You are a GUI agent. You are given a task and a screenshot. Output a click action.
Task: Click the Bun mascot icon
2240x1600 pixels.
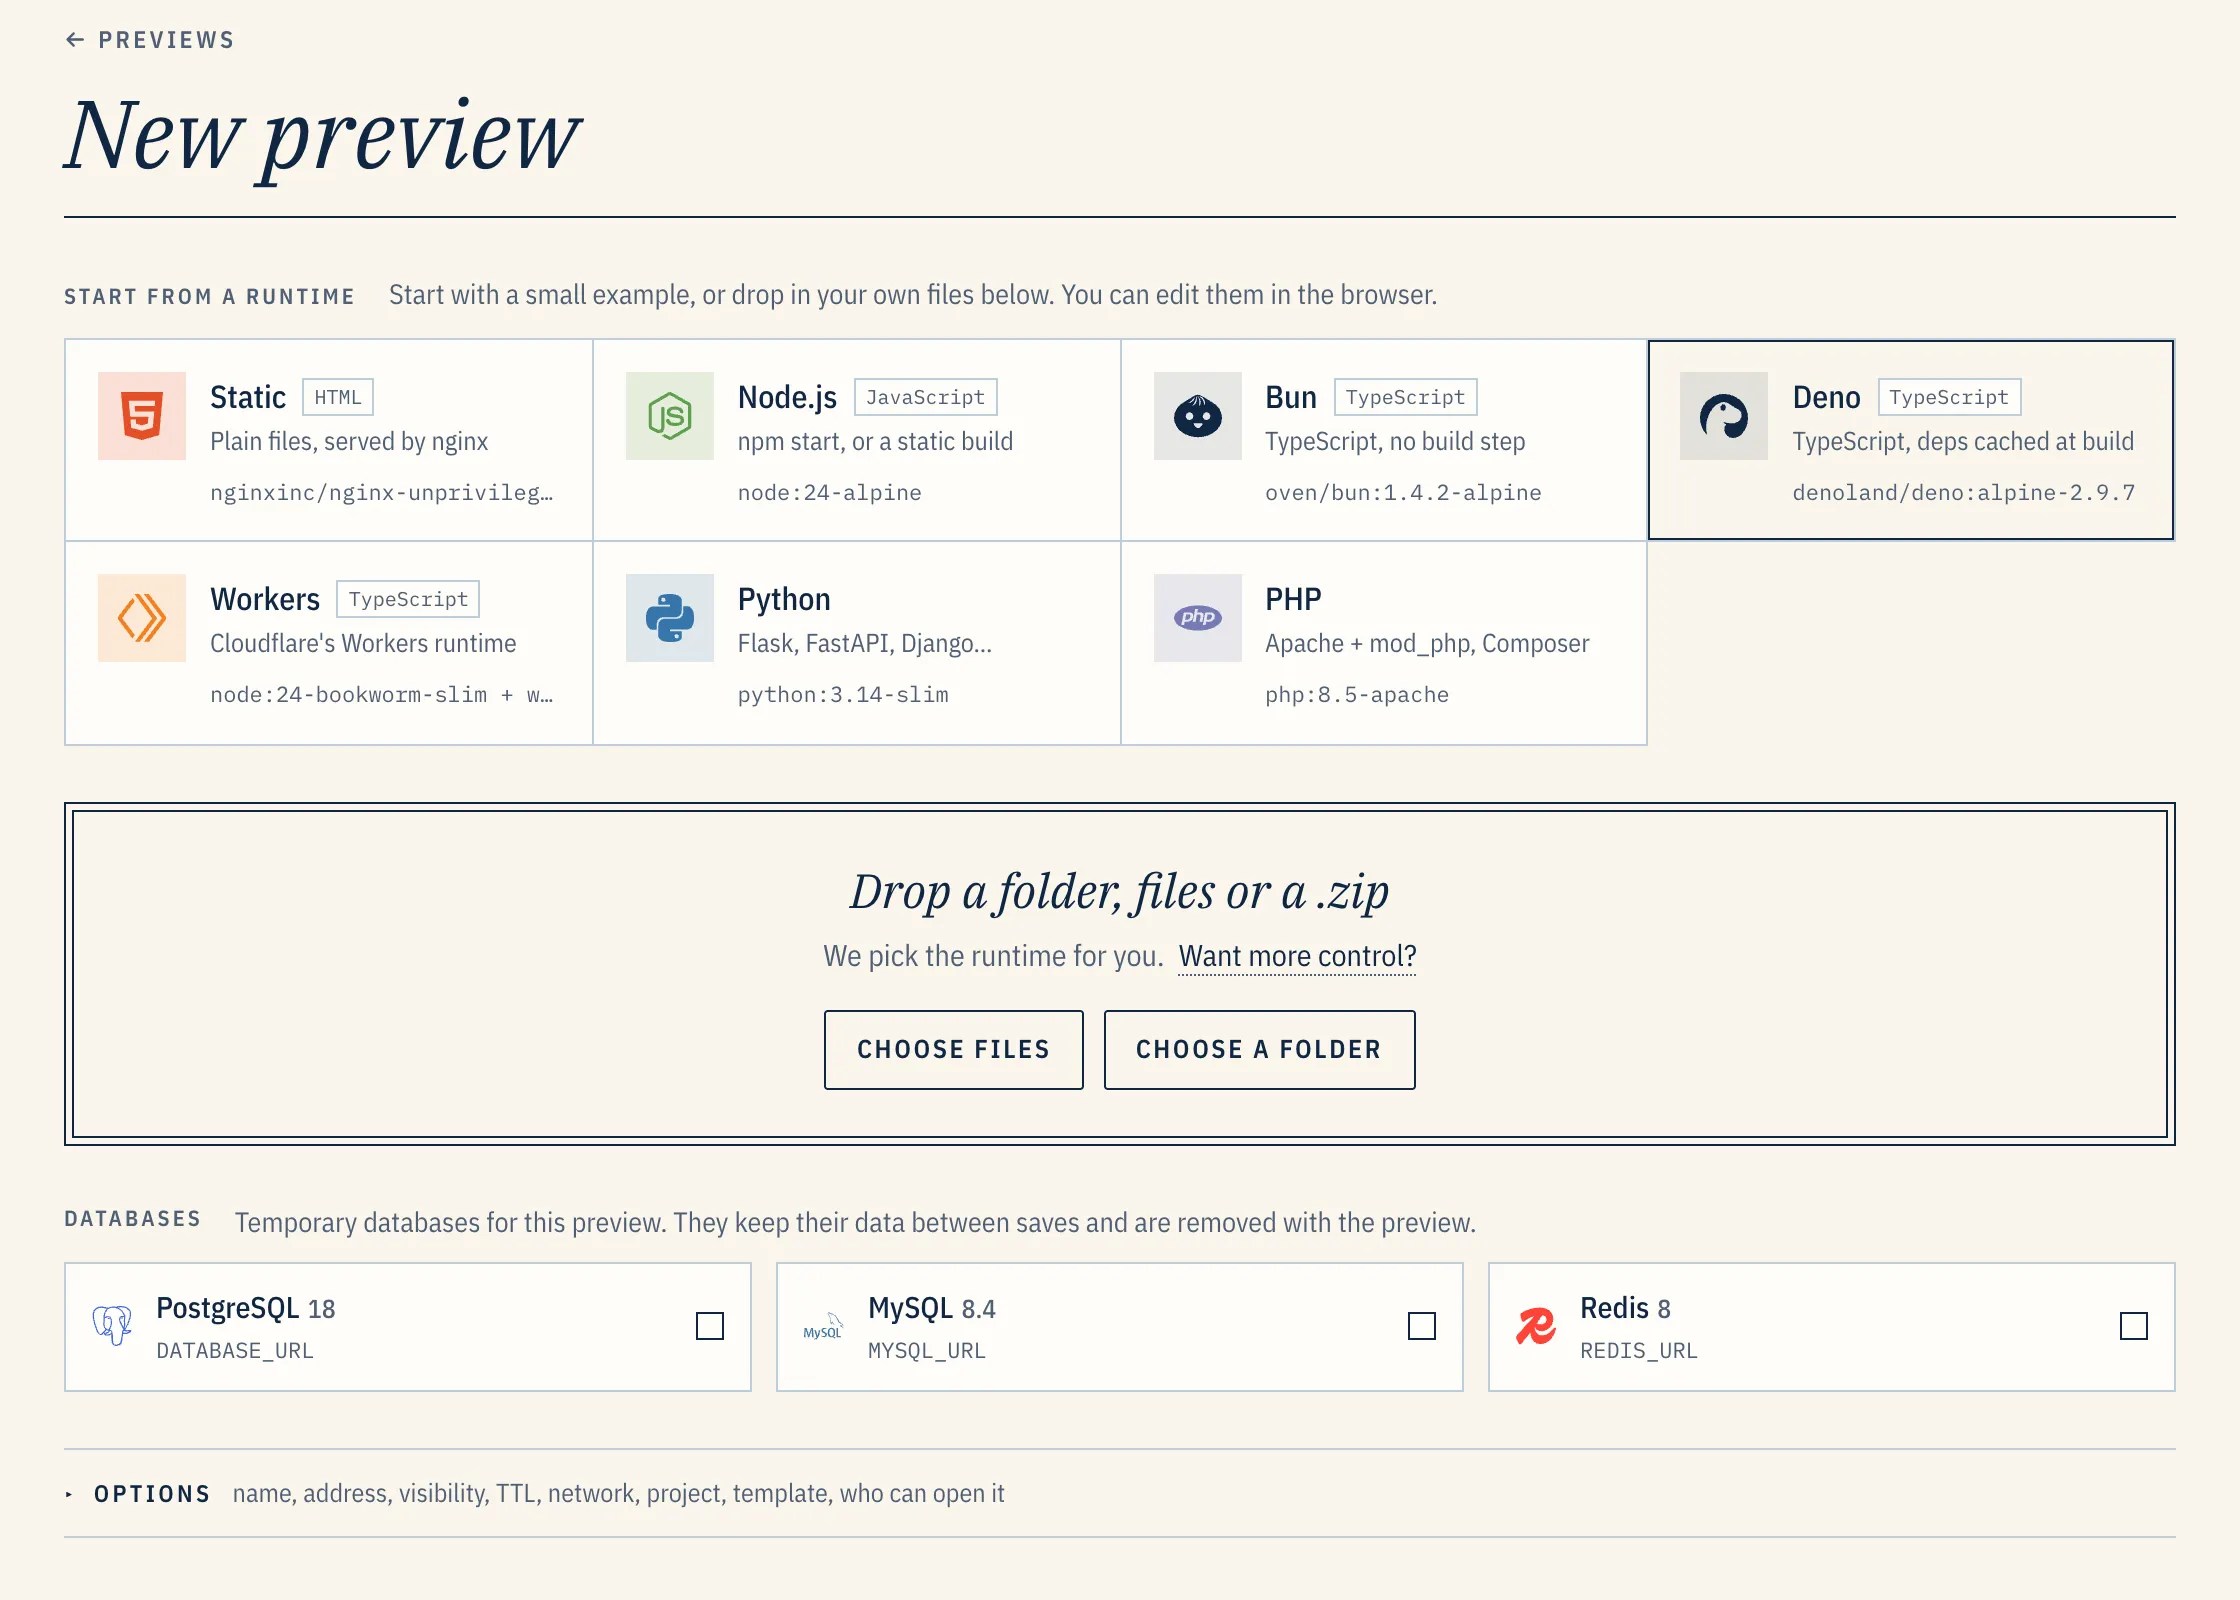click(x=1198, y=416)
